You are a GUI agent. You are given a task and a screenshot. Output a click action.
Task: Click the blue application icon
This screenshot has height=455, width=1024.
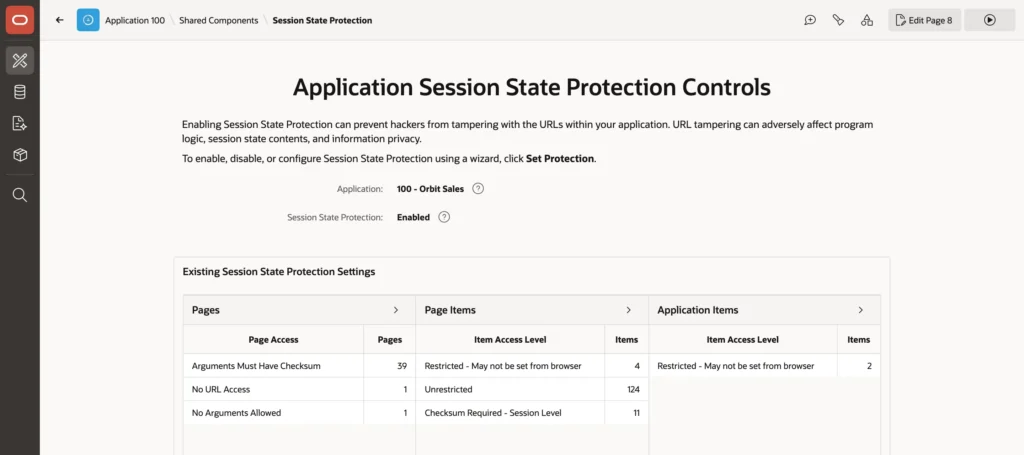tap(88, 20)
